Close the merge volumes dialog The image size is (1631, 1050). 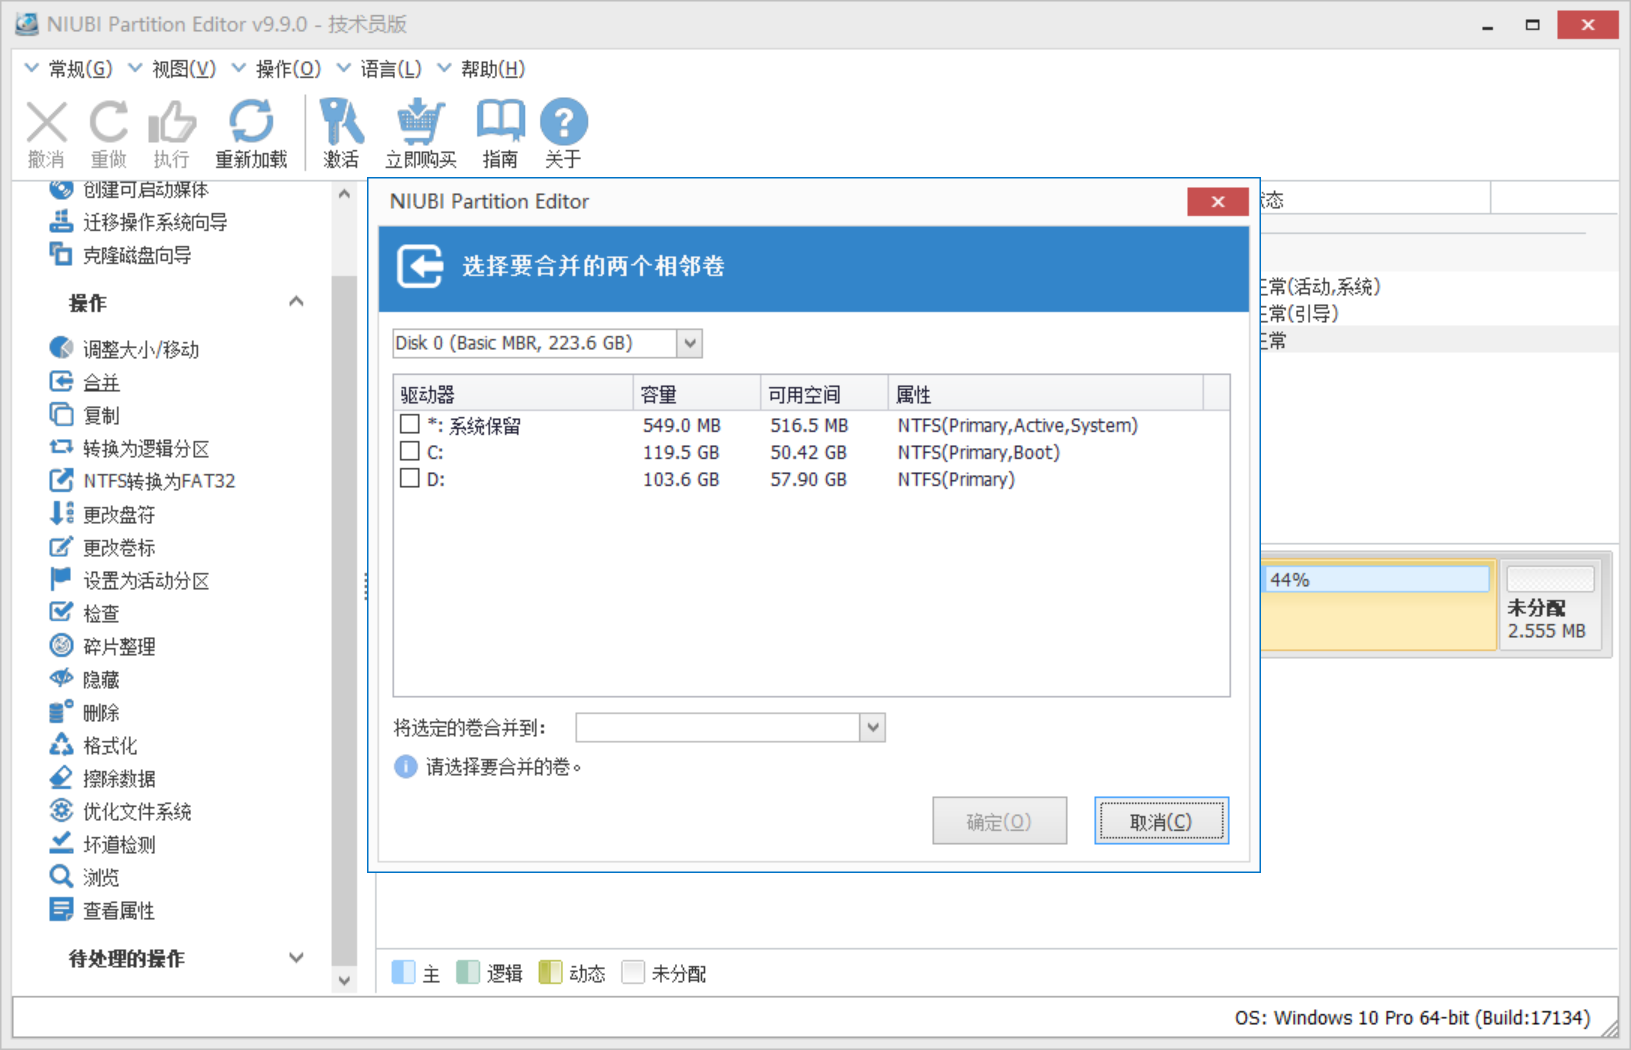coord(1217,201)
